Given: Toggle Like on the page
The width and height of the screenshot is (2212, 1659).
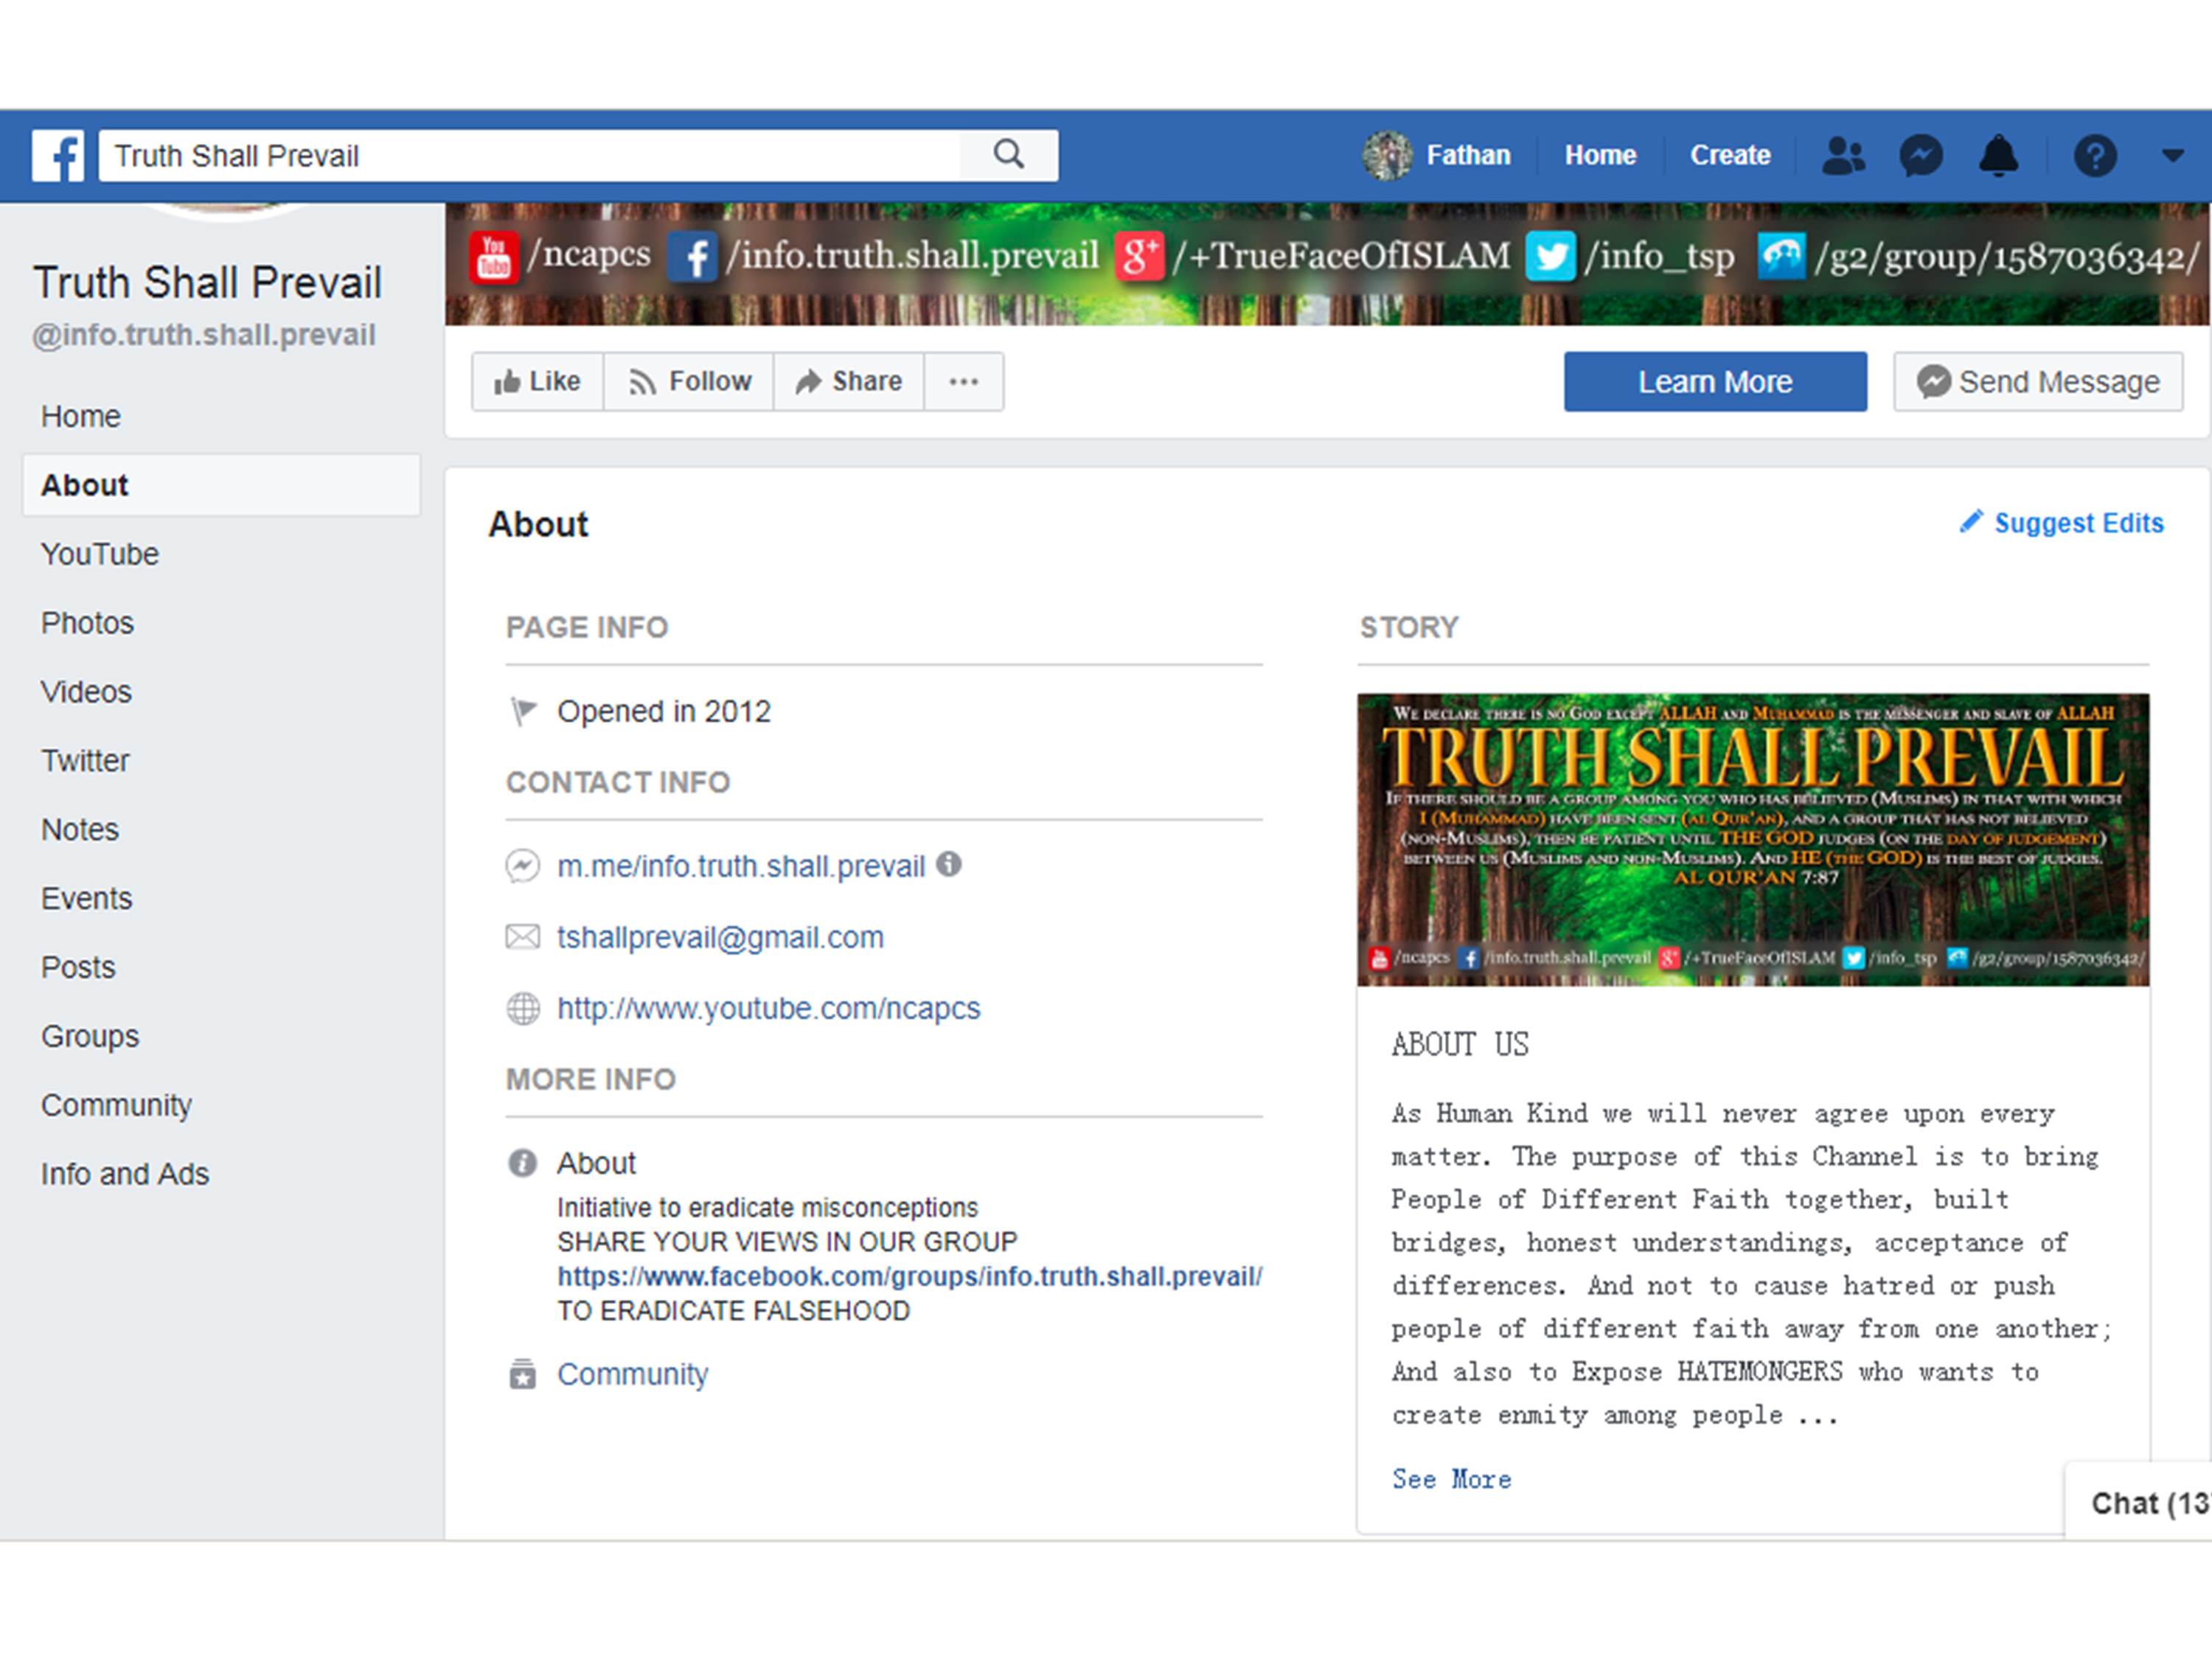Looking at the screenshot, I should tap(538, 381).
